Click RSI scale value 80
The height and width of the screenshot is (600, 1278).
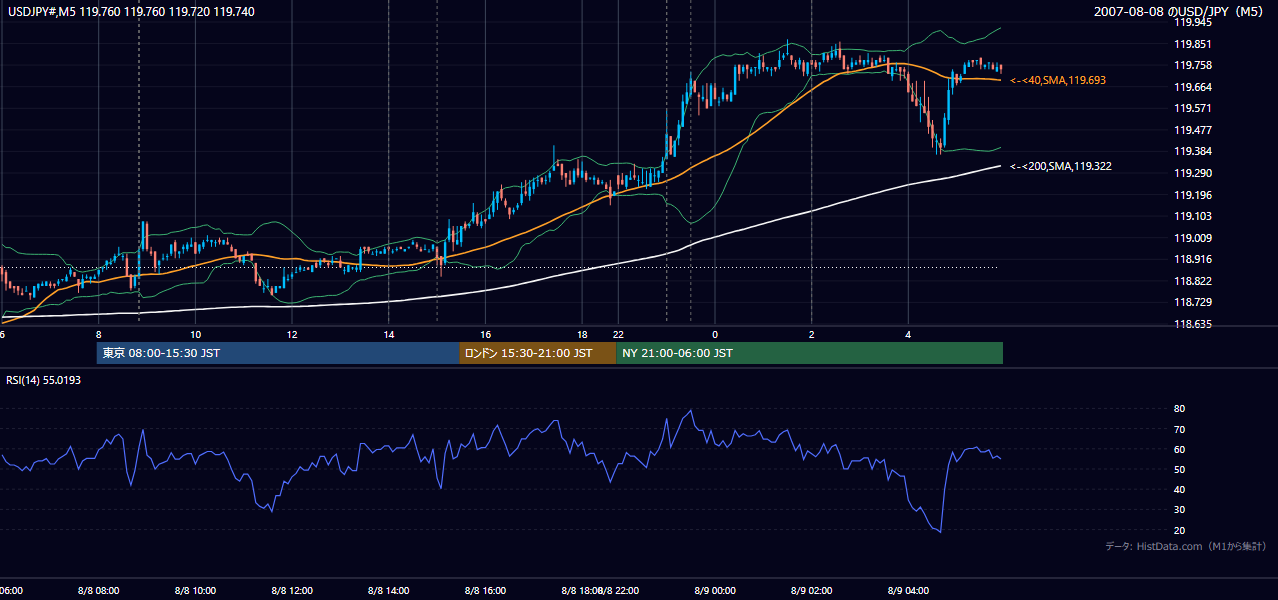click(1179, 409)
